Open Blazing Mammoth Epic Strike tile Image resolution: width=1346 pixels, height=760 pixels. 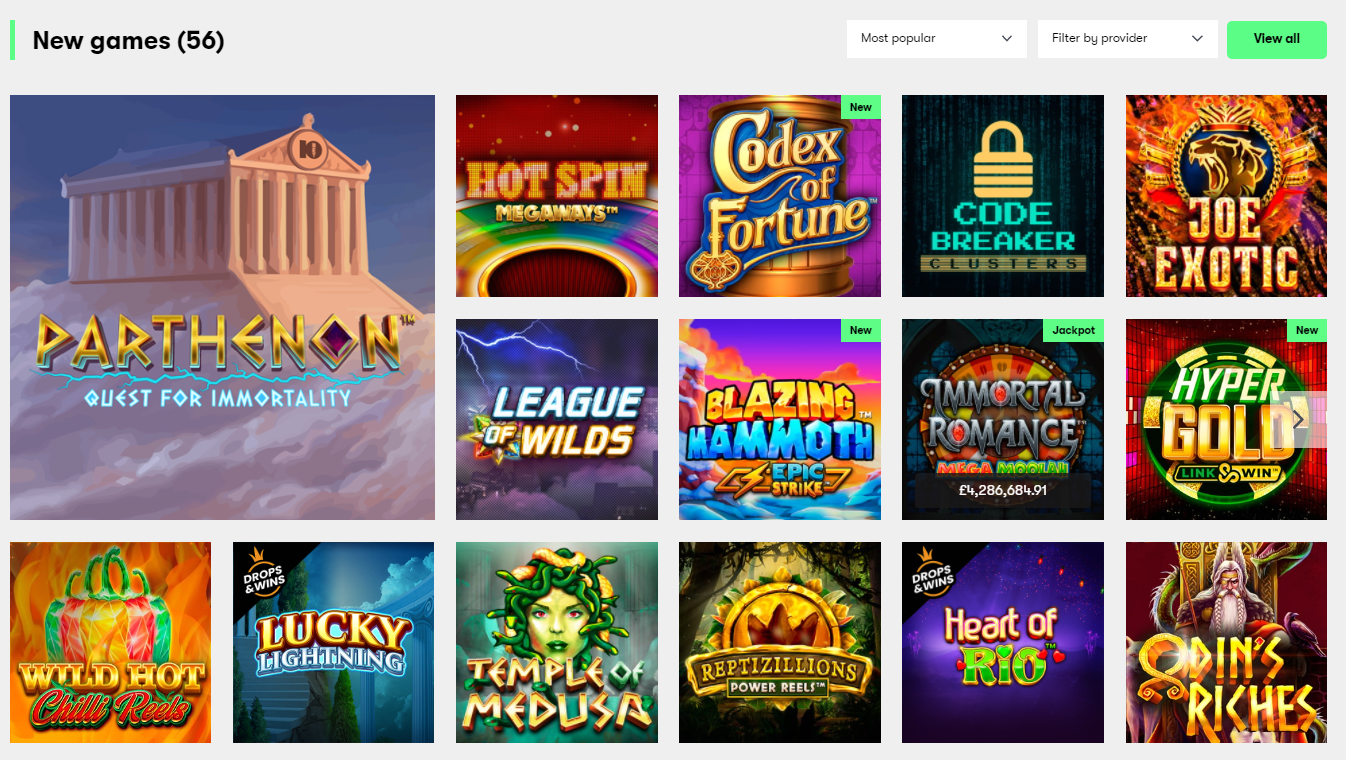pyautogui.click(x=780, y=419)
